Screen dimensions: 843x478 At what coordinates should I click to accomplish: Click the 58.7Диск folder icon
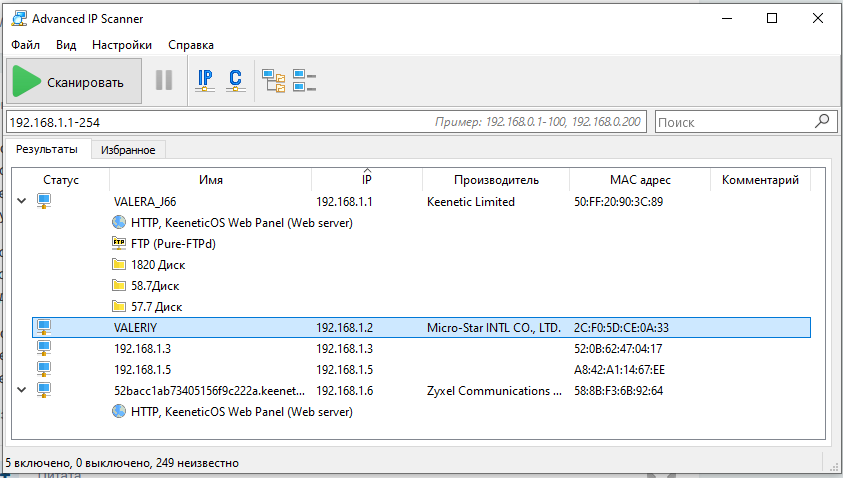click(119, 285)
